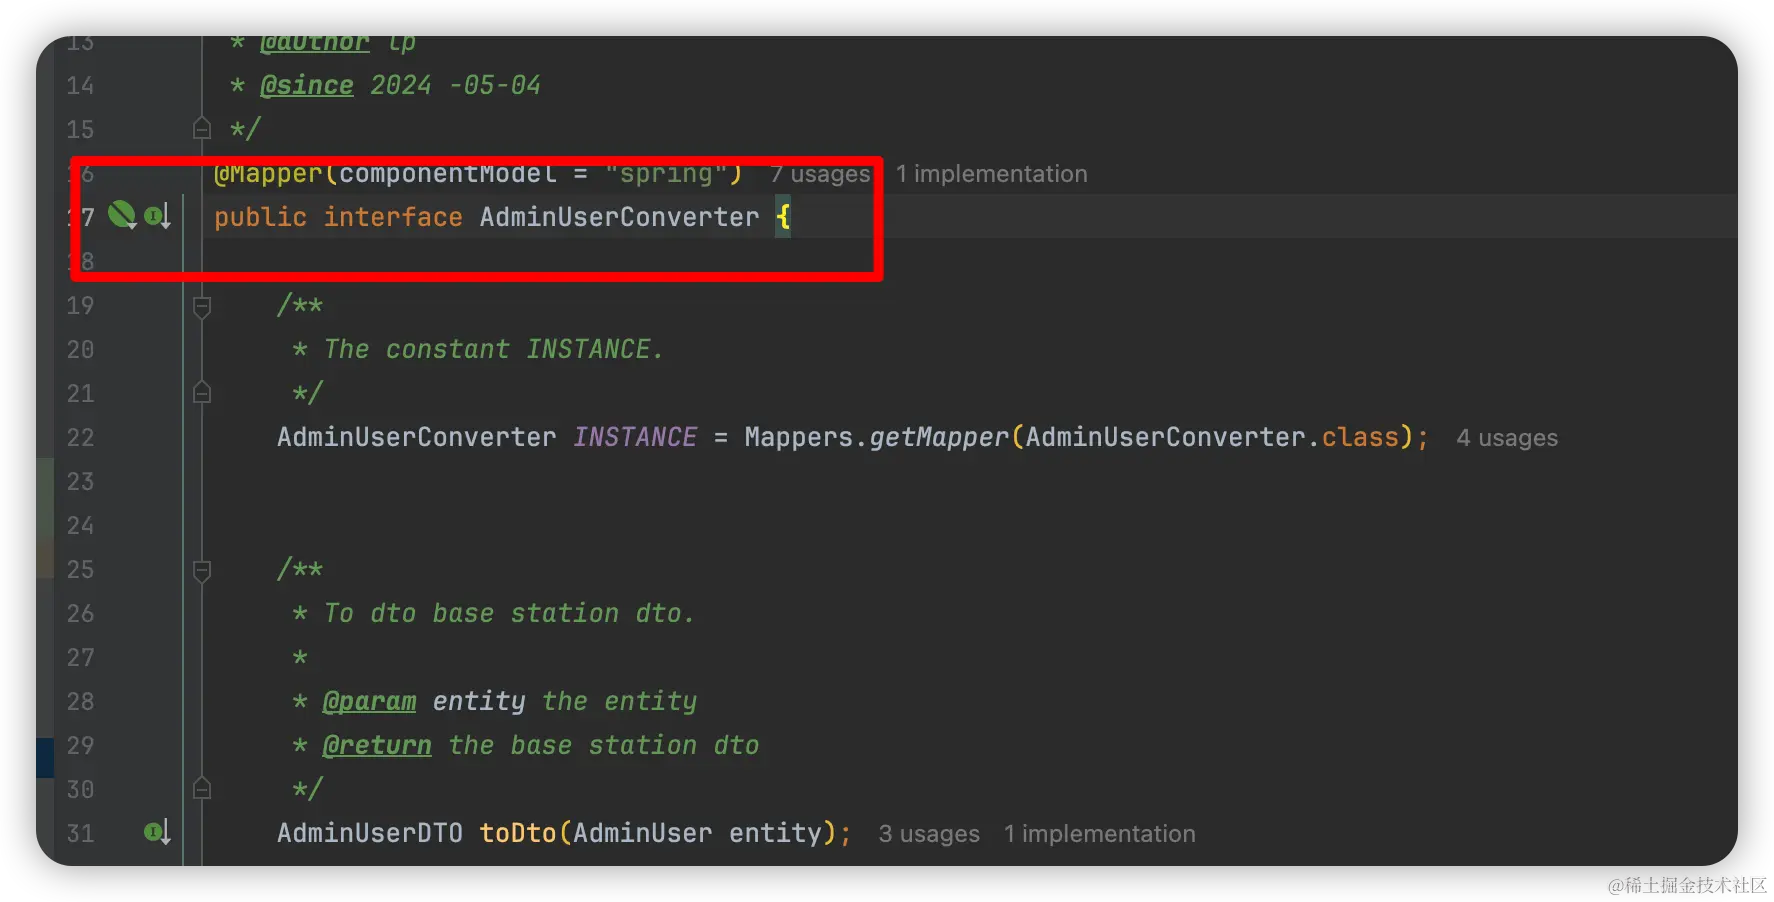Open '1 implementation' hint next to toDto

tap(1099, 834)
